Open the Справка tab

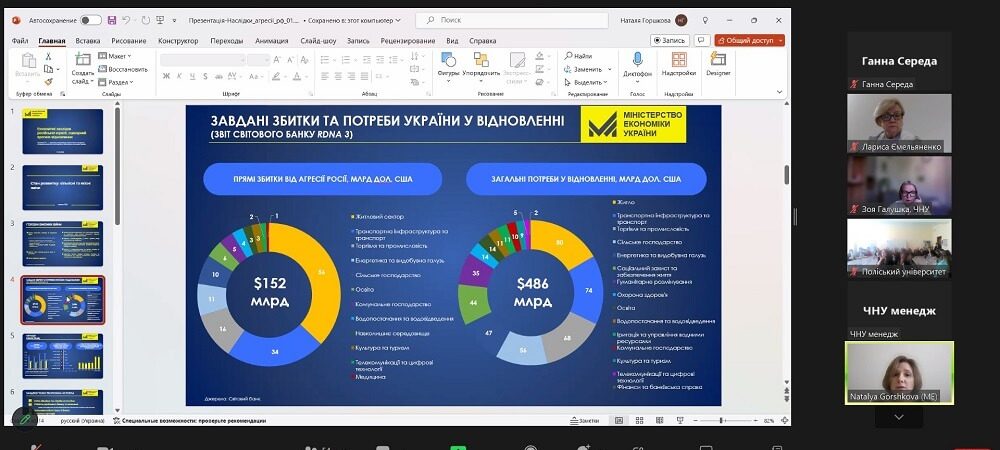tap(482, 41)
